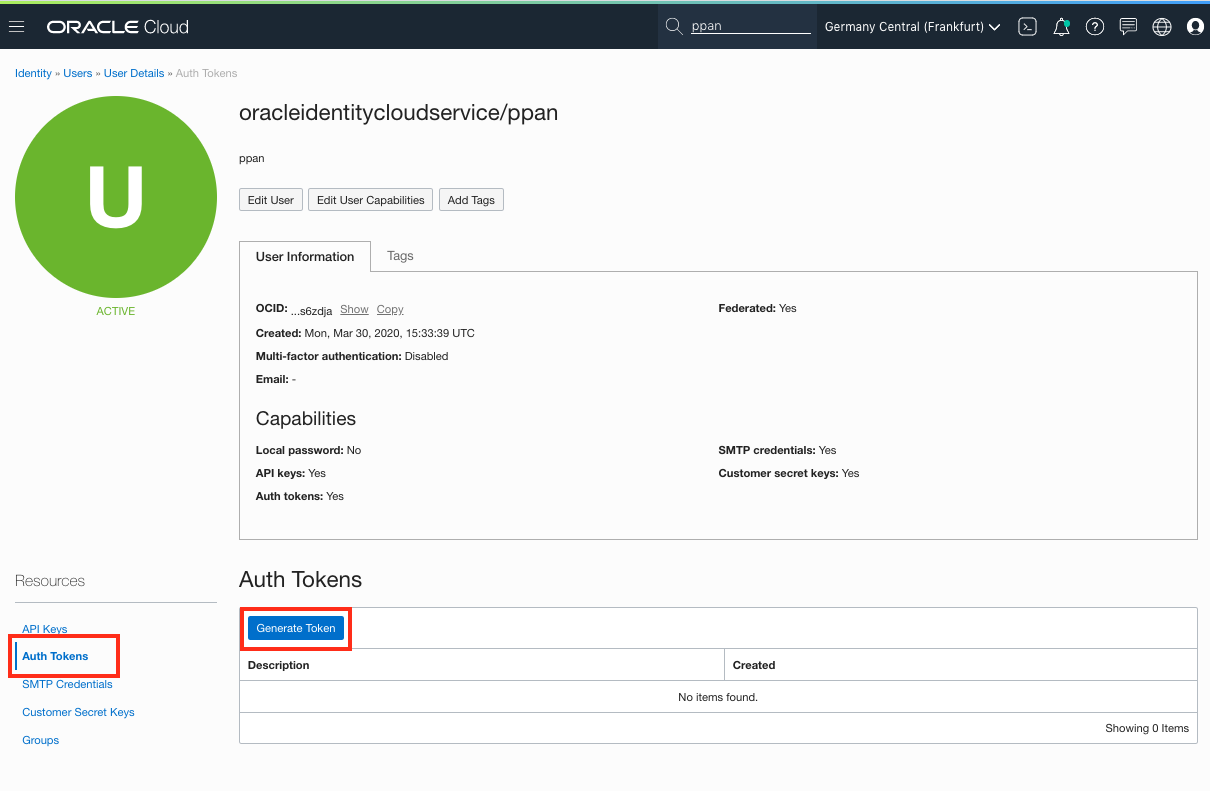This screenshot has width=1210, height=791.
Task: Click the ACTIVE status label
Action: [x=116, y=311]
